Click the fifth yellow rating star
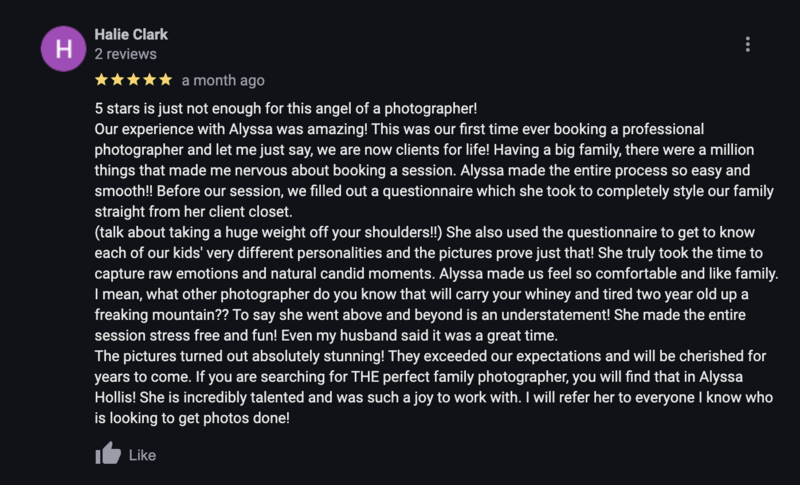 (165, 80)
